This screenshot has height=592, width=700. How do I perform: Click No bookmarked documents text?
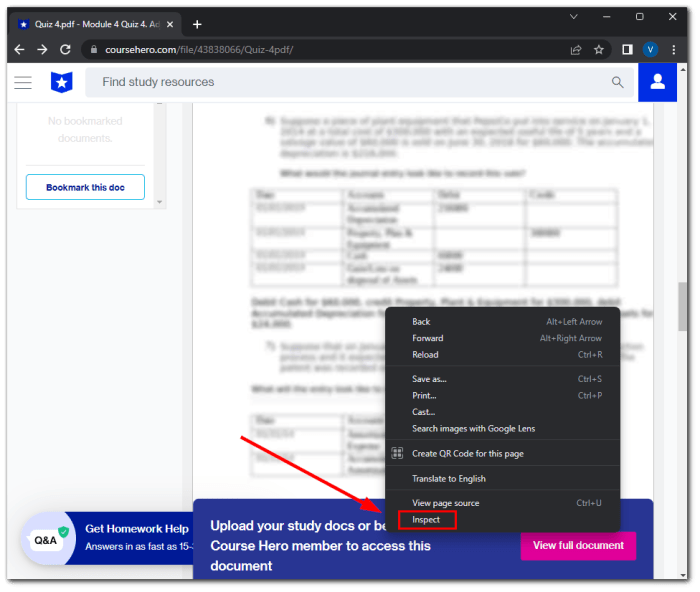click(85, 129)
